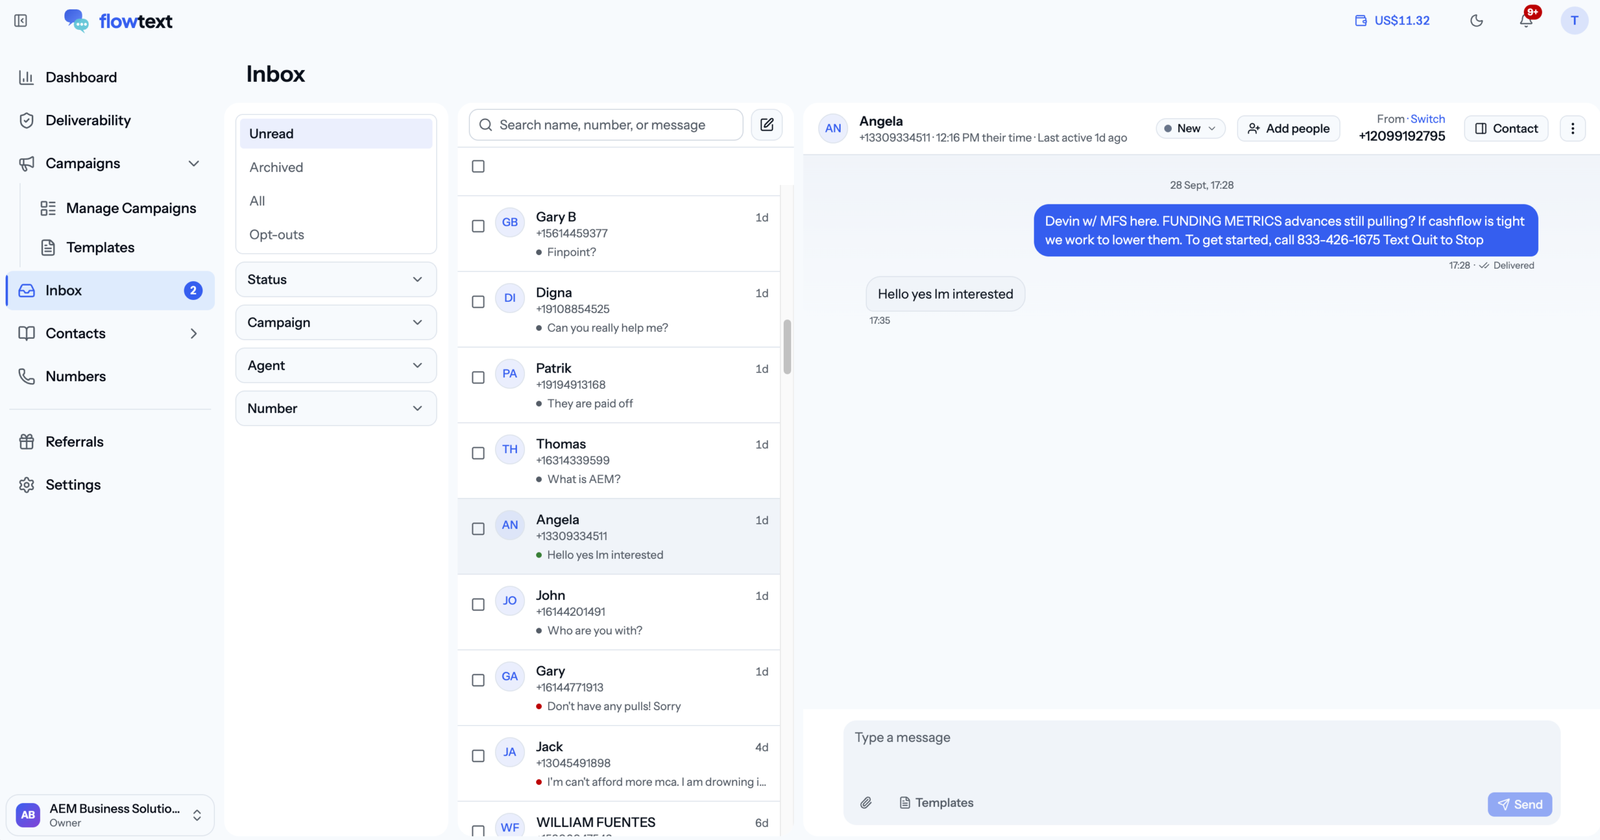Screen dimensions: 1600x840
Task: Tick the checkbox for Patrik
Action: [478, 378]
